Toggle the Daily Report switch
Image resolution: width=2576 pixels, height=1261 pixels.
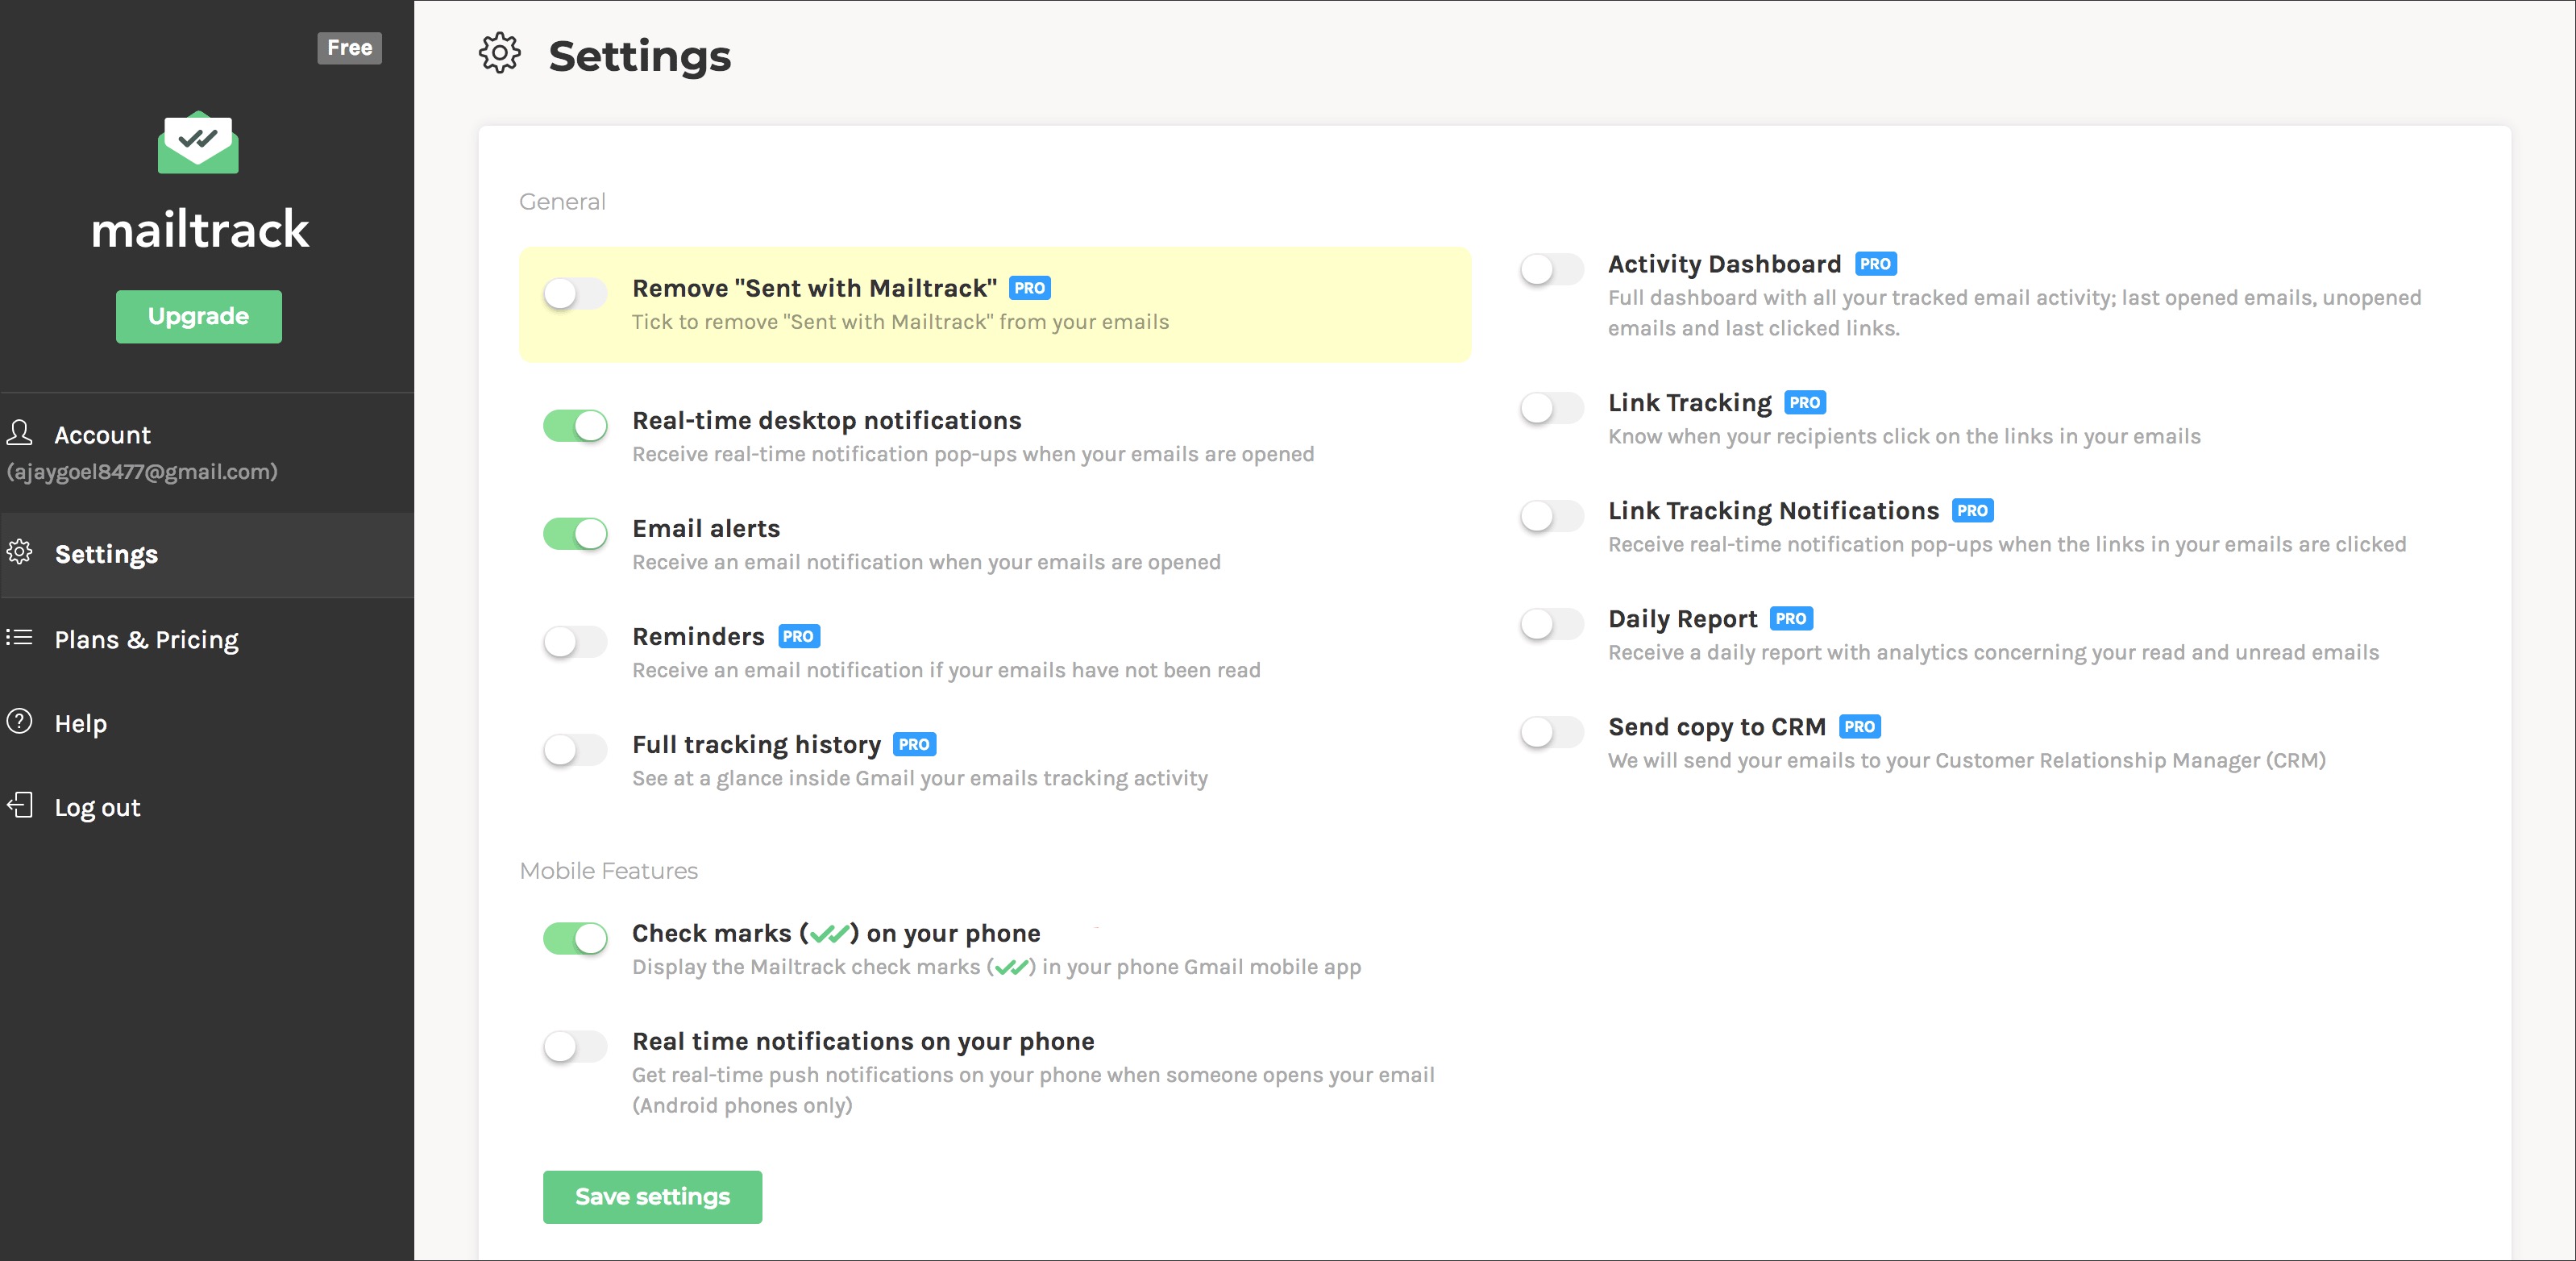(x=1552, y=624)
